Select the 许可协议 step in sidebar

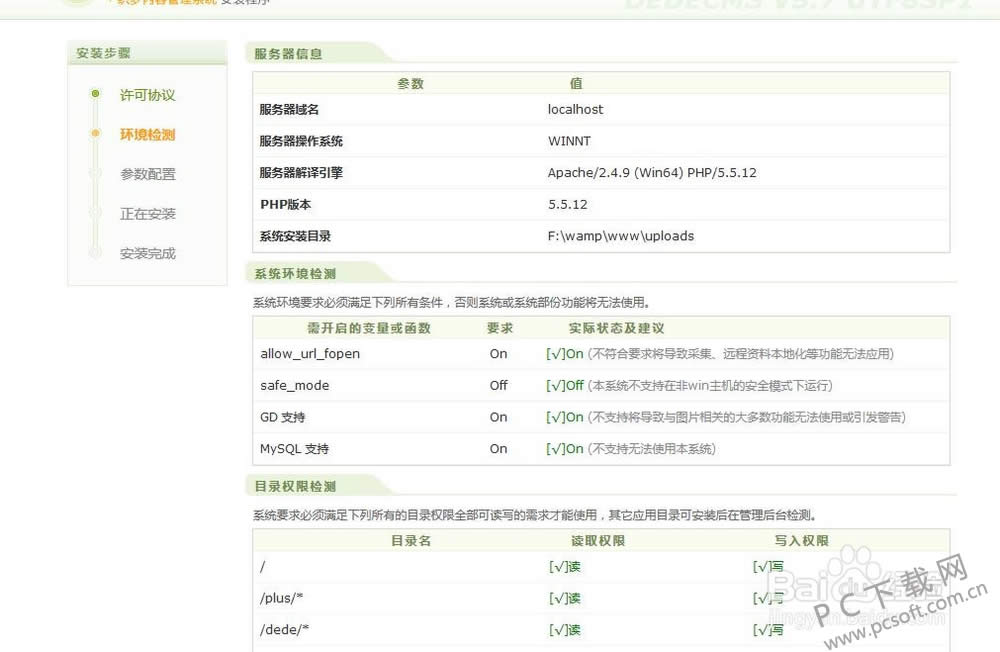click(x=147, y=95)
